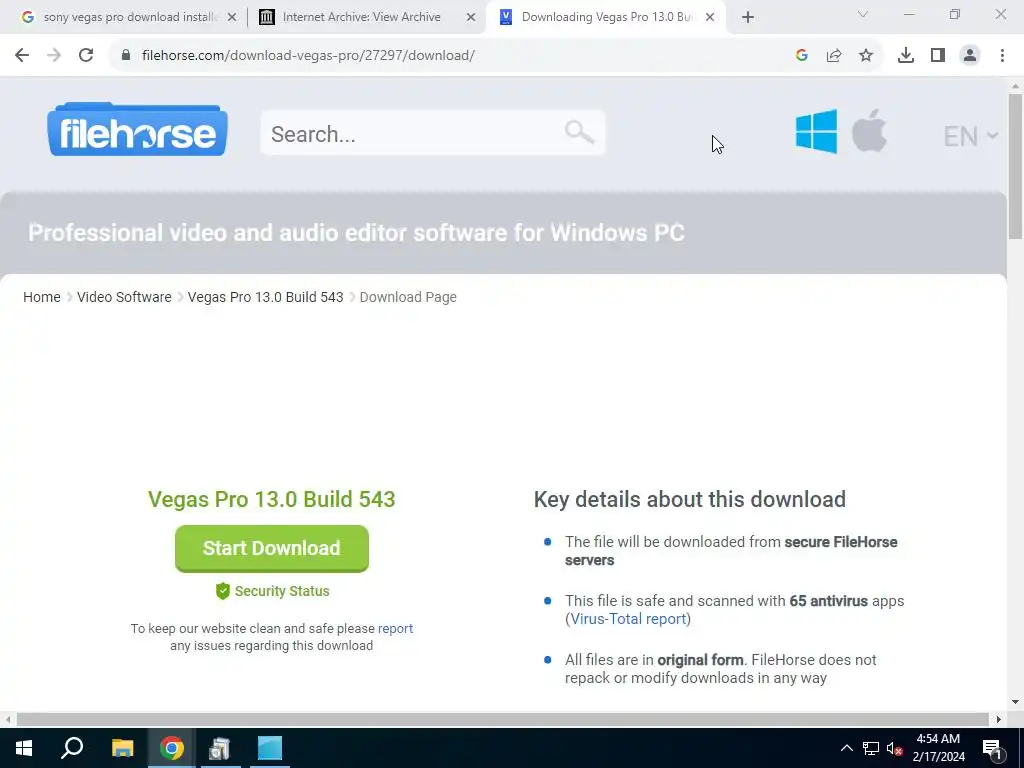Open File Explorer from the taskbar
The height and width of the screenshot is (768, 1024).
(x=122, y=748)
